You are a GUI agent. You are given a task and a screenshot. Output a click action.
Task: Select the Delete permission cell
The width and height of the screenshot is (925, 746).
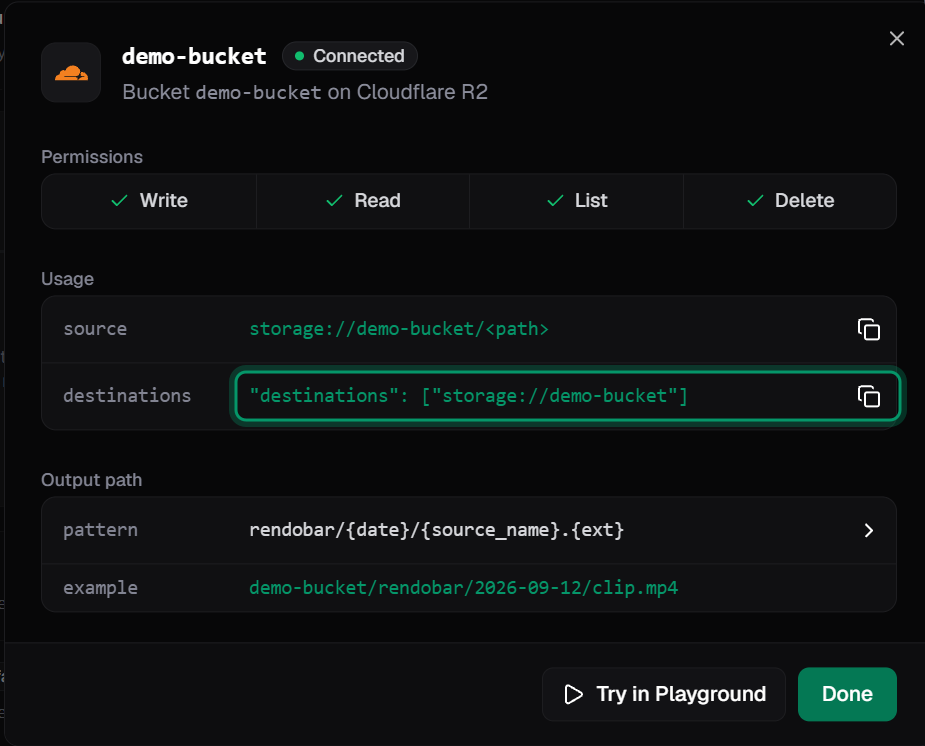click(790, 201)
